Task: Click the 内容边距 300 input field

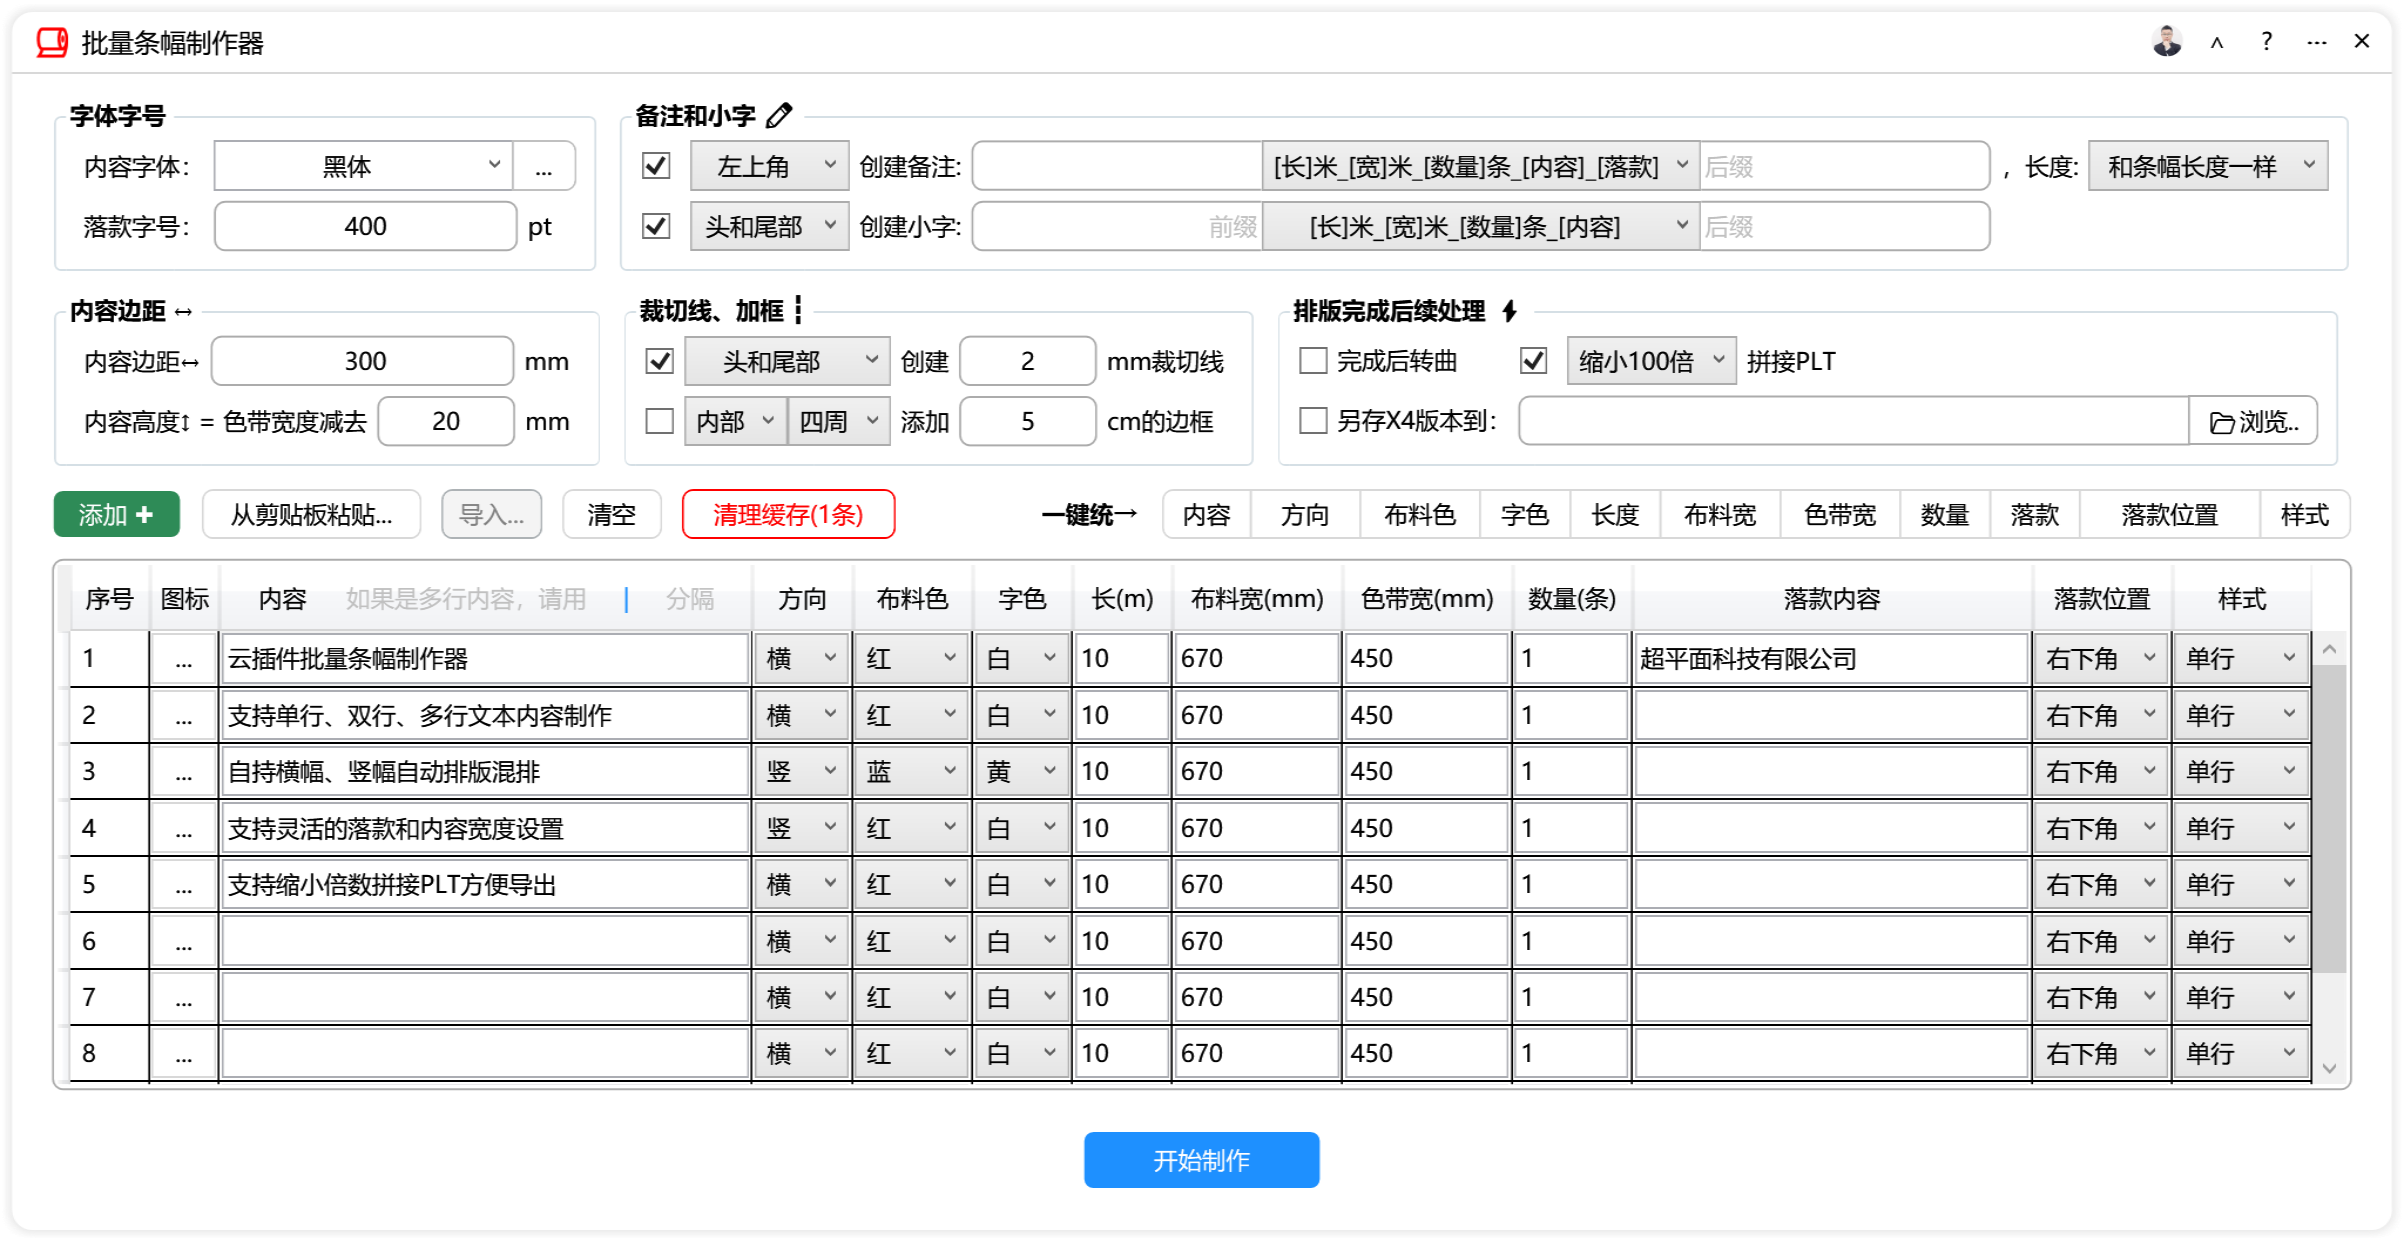Action: (363, 361)
